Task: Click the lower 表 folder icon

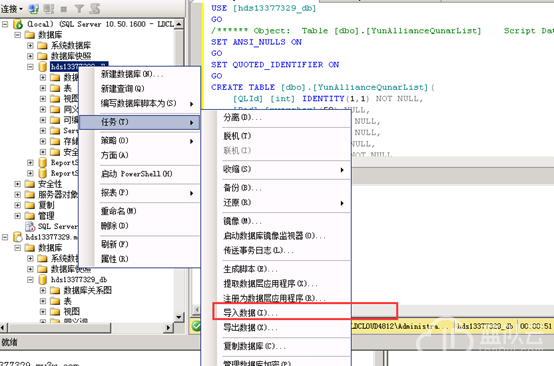Action: point(55,301)
